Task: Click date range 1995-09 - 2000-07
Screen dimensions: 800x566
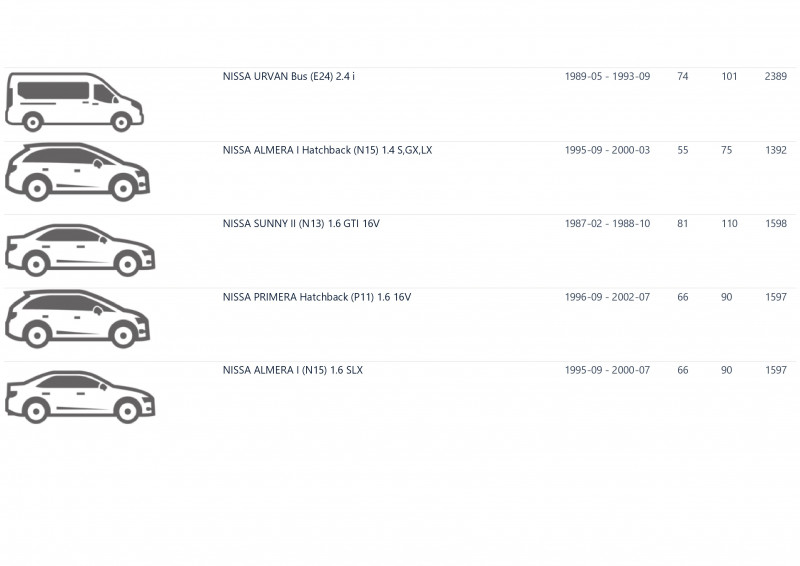Action: (607, 371)
